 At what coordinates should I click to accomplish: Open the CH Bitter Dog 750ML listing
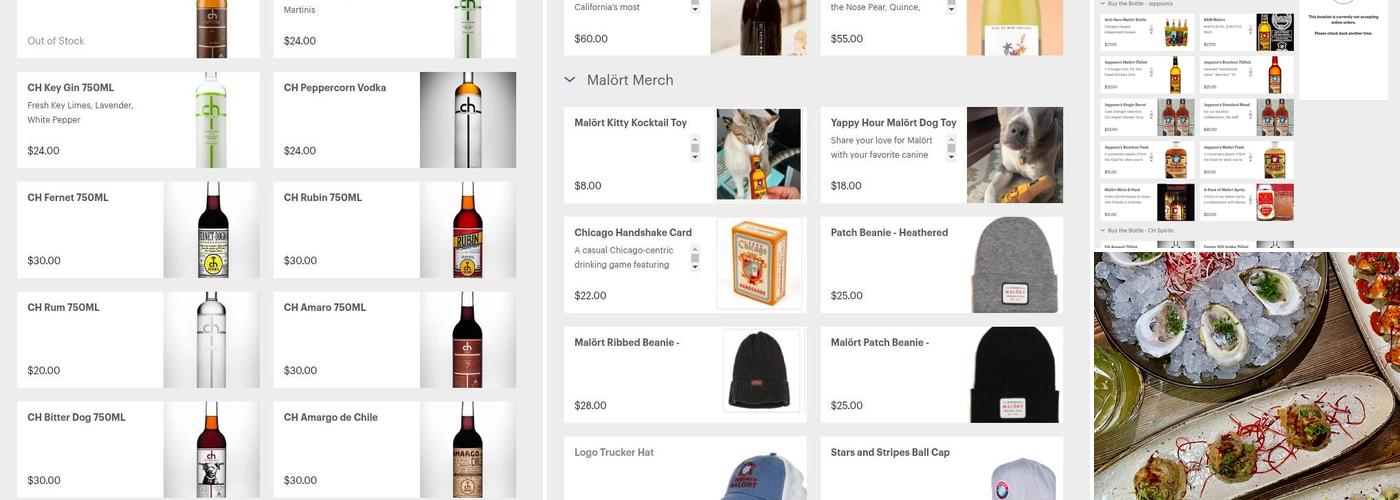90,448
